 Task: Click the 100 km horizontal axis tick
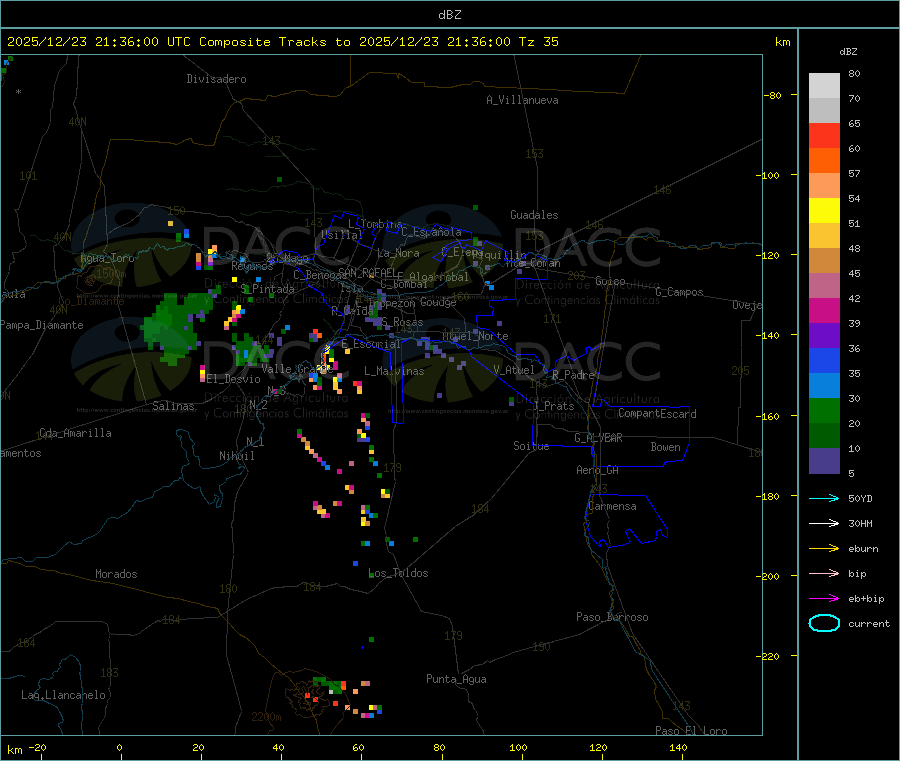tap(518, 747)
